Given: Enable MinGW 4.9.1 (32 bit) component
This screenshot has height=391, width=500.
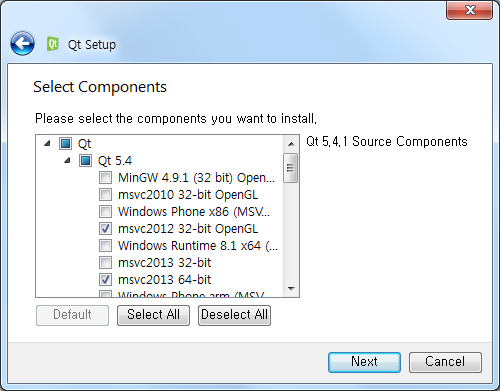Looking at the screenshot, I should (105, 178).
